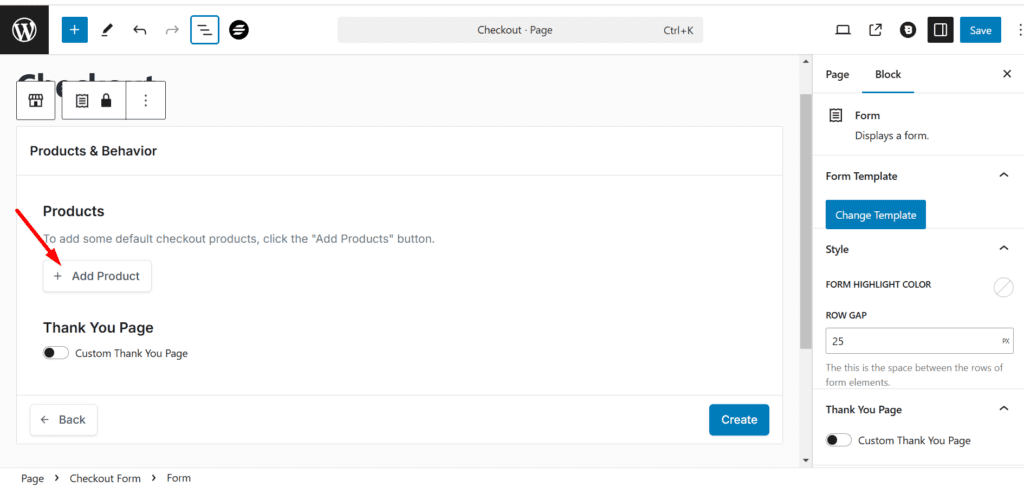Viewport: 1024px width, 487px height.
Task: Enable Custom Thank You Page in form editor
Action: [x=56, y=353]
